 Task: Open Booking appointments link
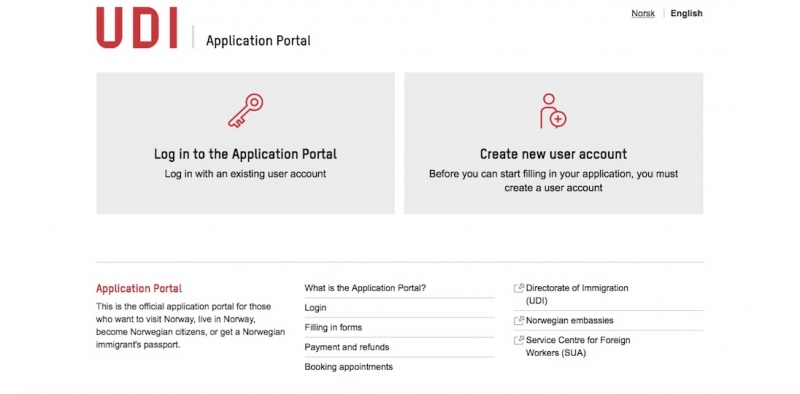(348, 367)
